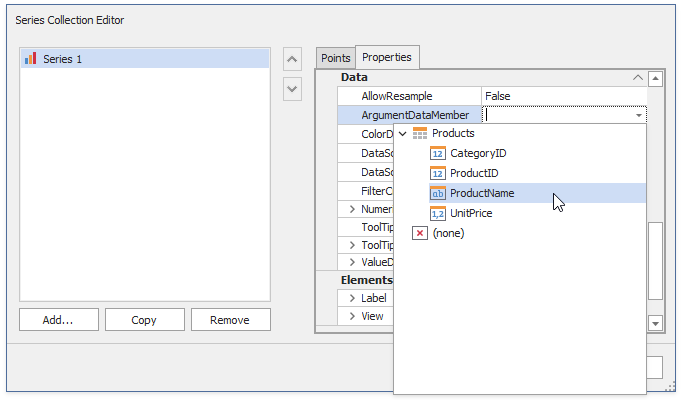Select the Properties tab
The image size is (682, 400).
(387, 57)
